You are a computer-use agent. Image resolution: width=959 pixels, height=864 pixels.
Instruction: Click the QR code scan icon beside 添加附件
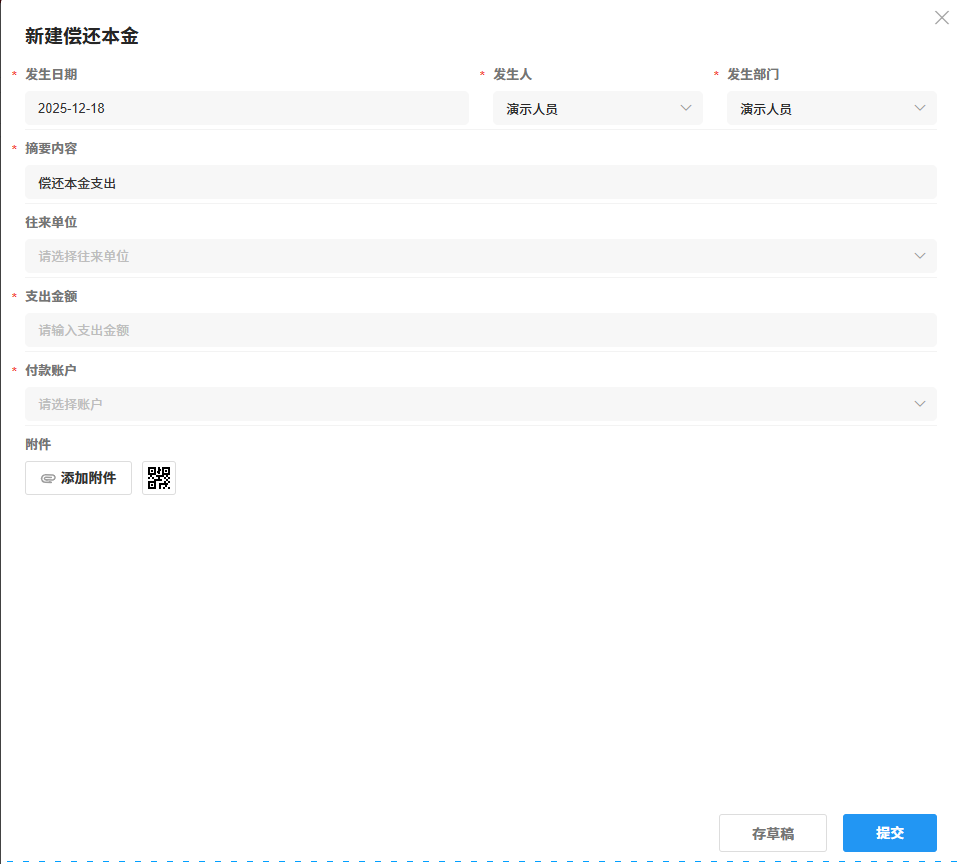pyautogui.click(x=158, y=477)
